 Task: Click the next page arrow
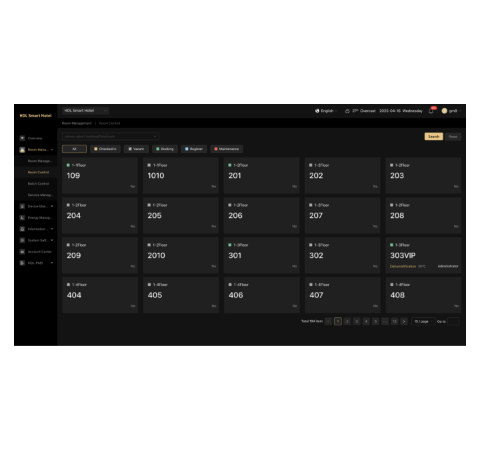[404, 321]
